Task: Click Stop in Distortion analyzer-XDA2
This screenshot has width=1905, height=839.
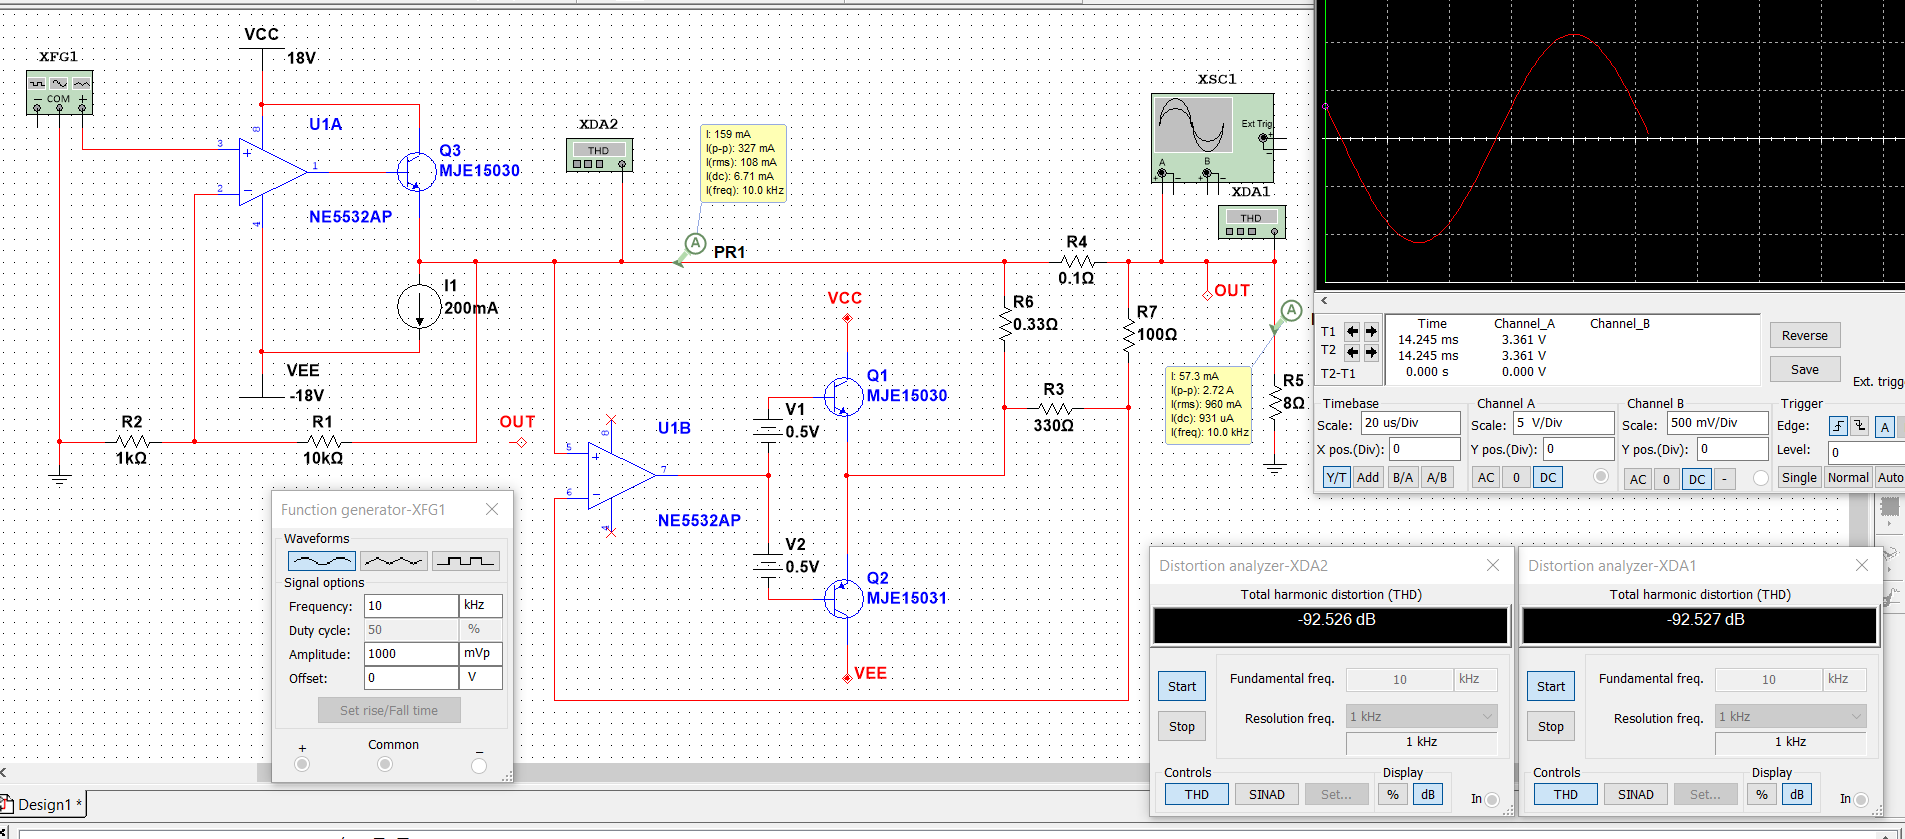Action: 1182,727
